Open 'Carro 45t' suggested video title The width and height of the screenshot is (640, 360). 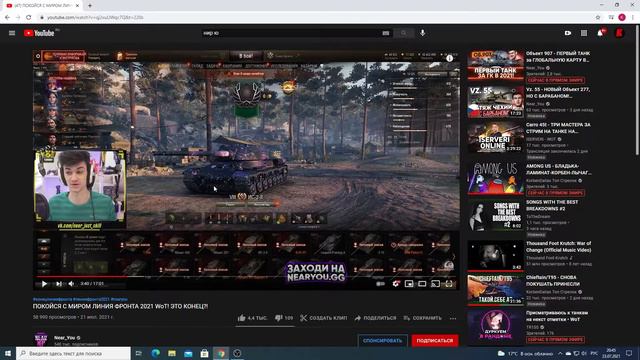[558, 128]
